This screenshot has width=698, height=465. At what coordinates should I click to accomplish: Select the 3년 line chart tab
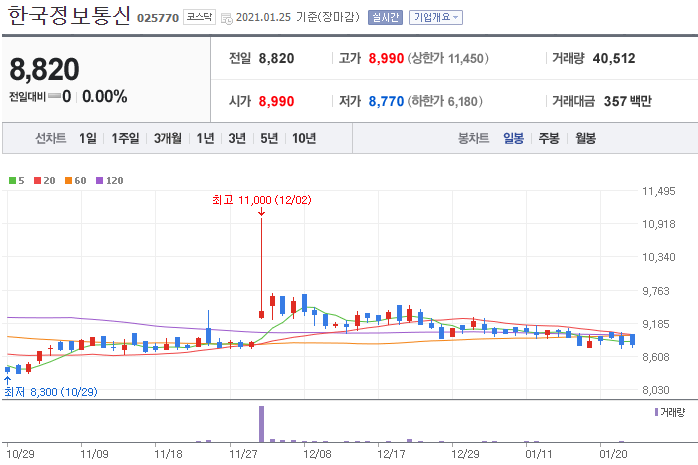[237, 138]
